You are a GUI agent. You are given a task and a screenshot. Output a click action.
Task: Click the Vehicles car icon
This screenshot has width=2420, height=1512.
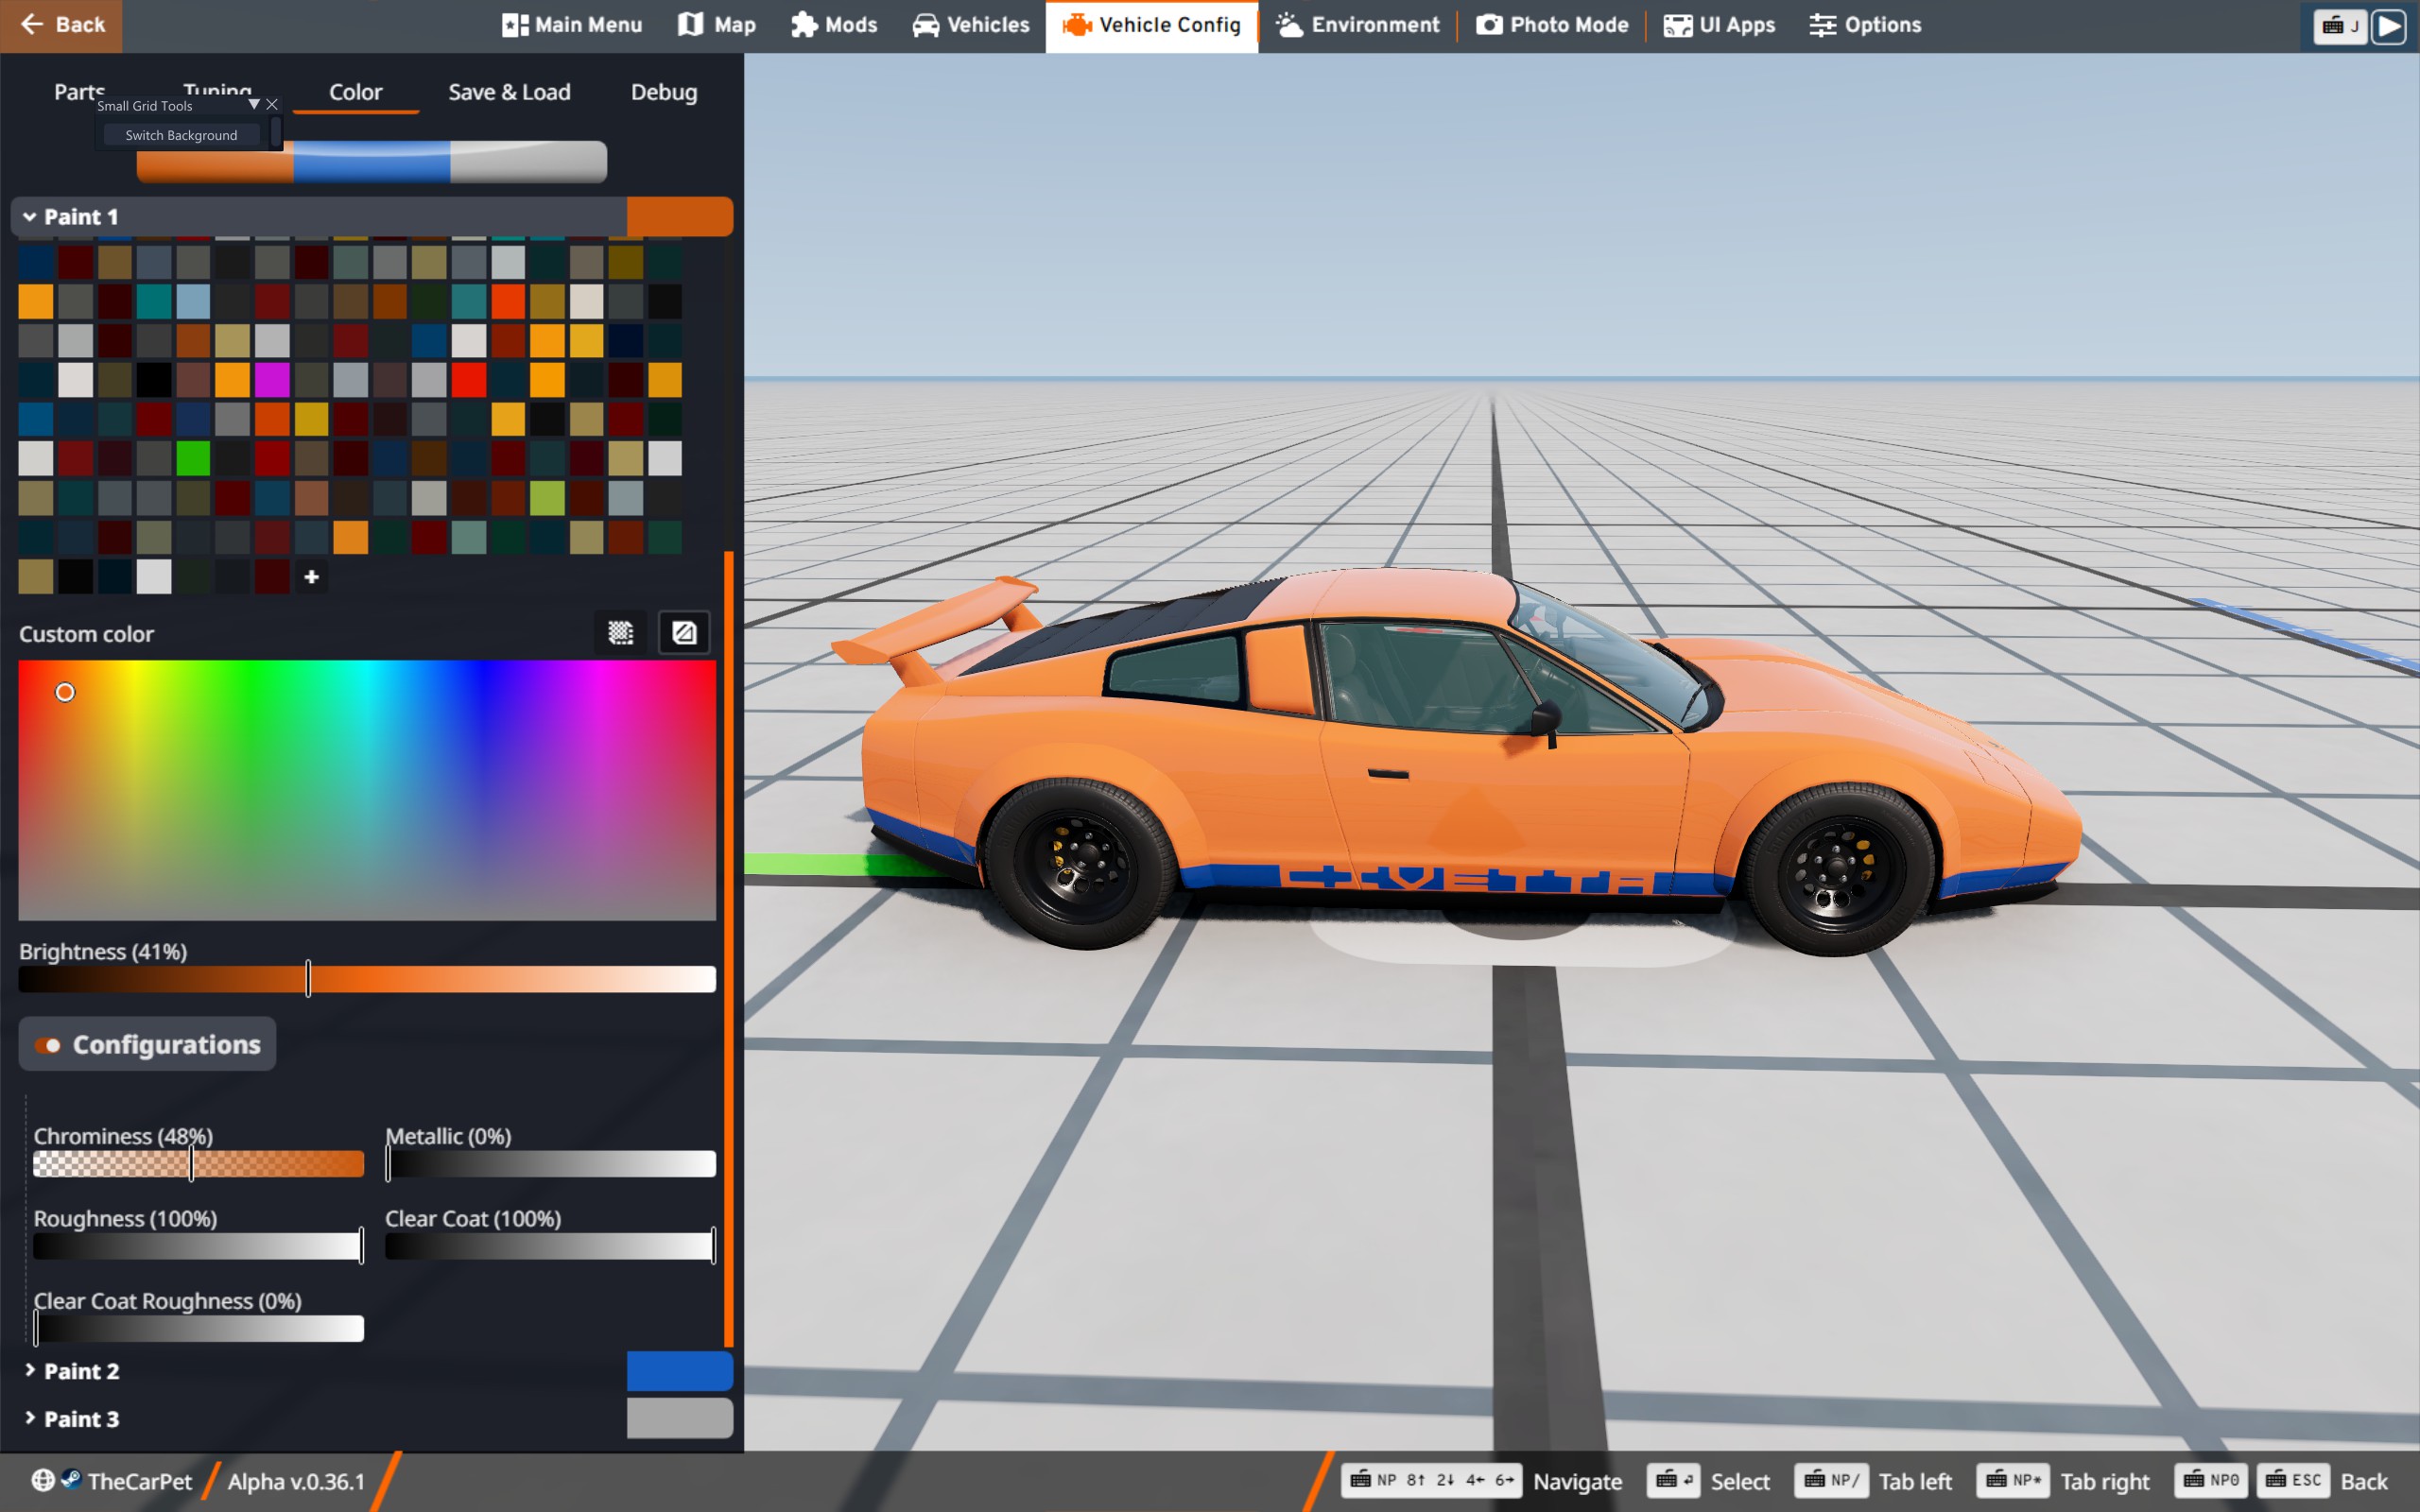[926, 25]
